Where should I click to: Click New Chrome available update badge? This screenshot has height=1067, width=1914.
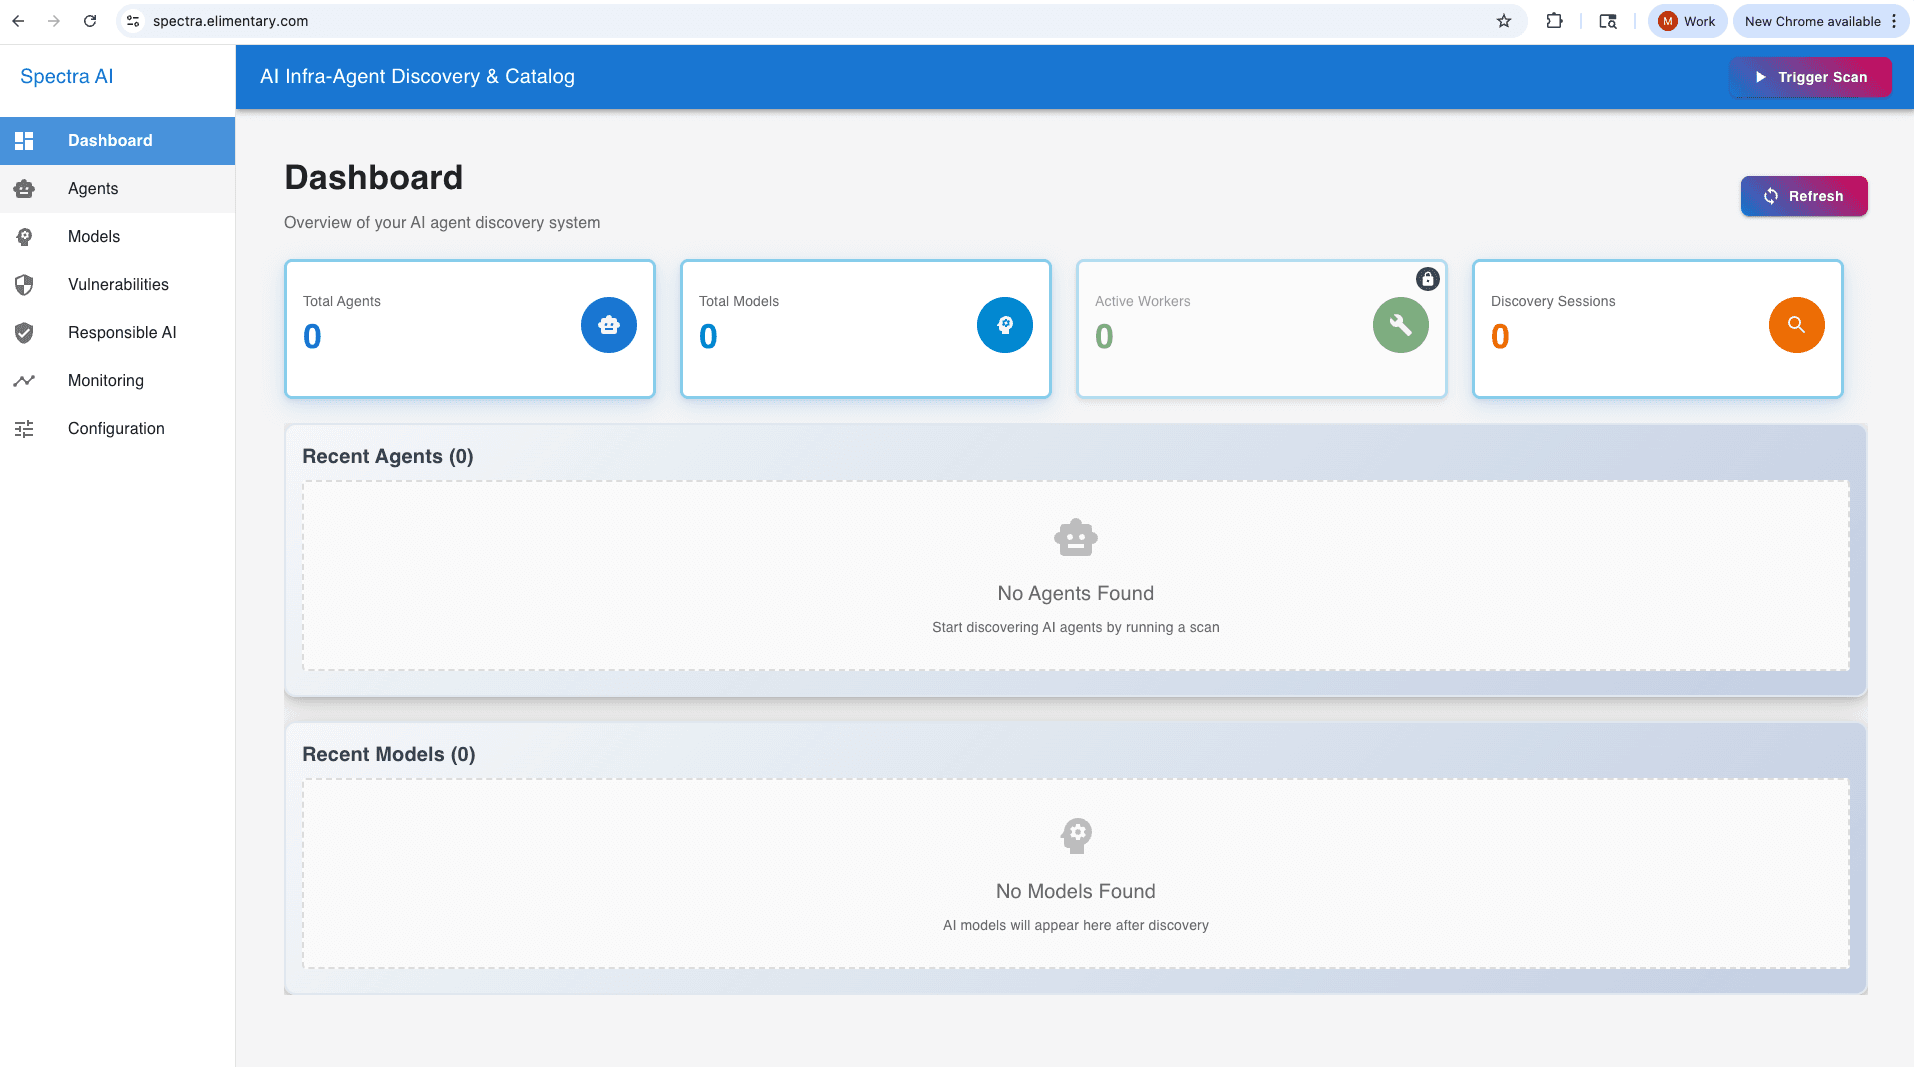point(1812,21)
